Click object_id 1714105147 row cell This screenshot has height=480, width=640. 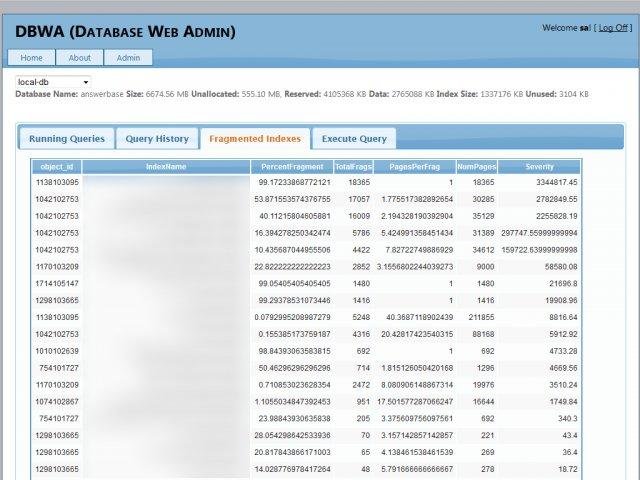pyautogui.click(x=57, y=283)
